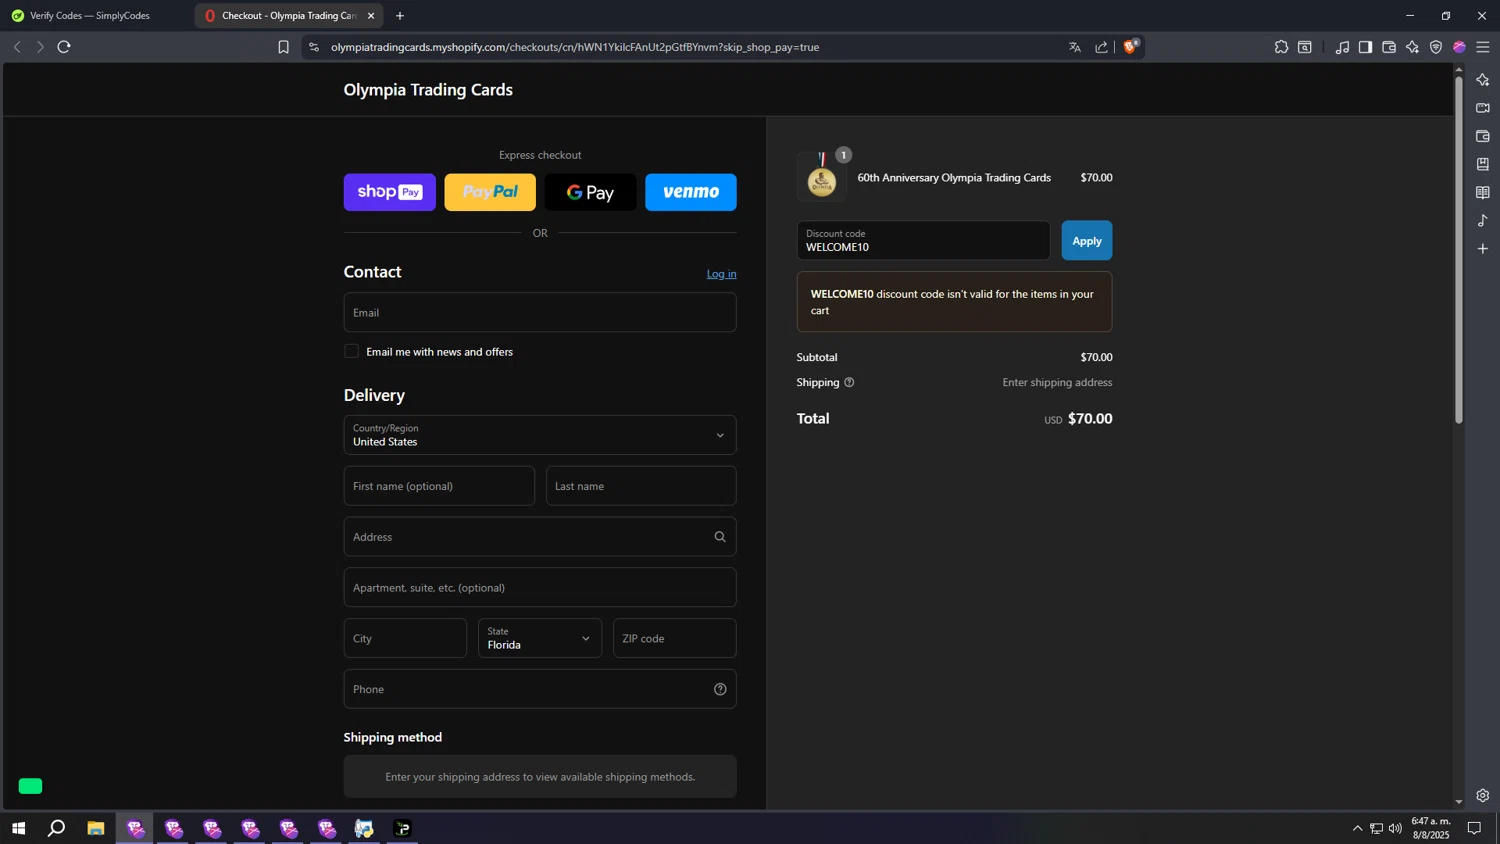Open Windows Start menu

tap(18, 828)
